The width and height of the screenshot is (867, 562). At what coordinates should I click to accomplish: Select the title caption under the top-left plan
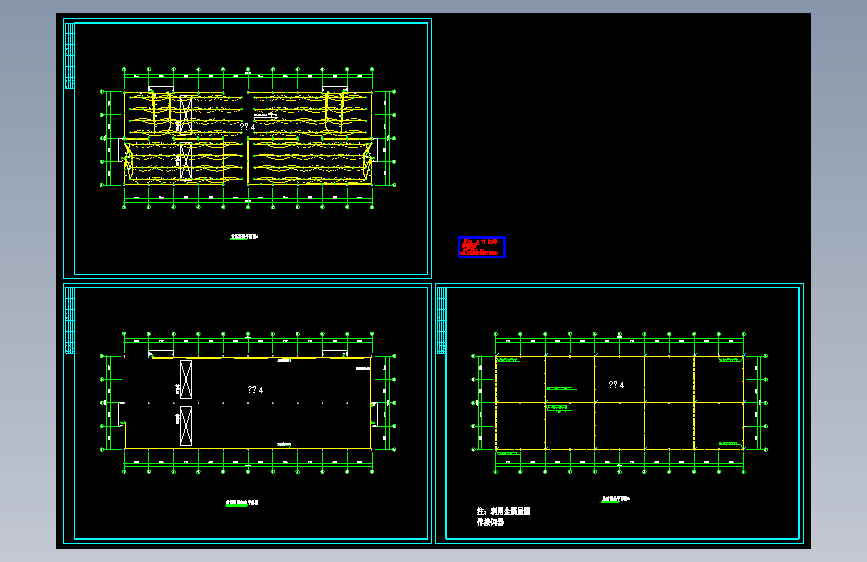click(244, 237)
